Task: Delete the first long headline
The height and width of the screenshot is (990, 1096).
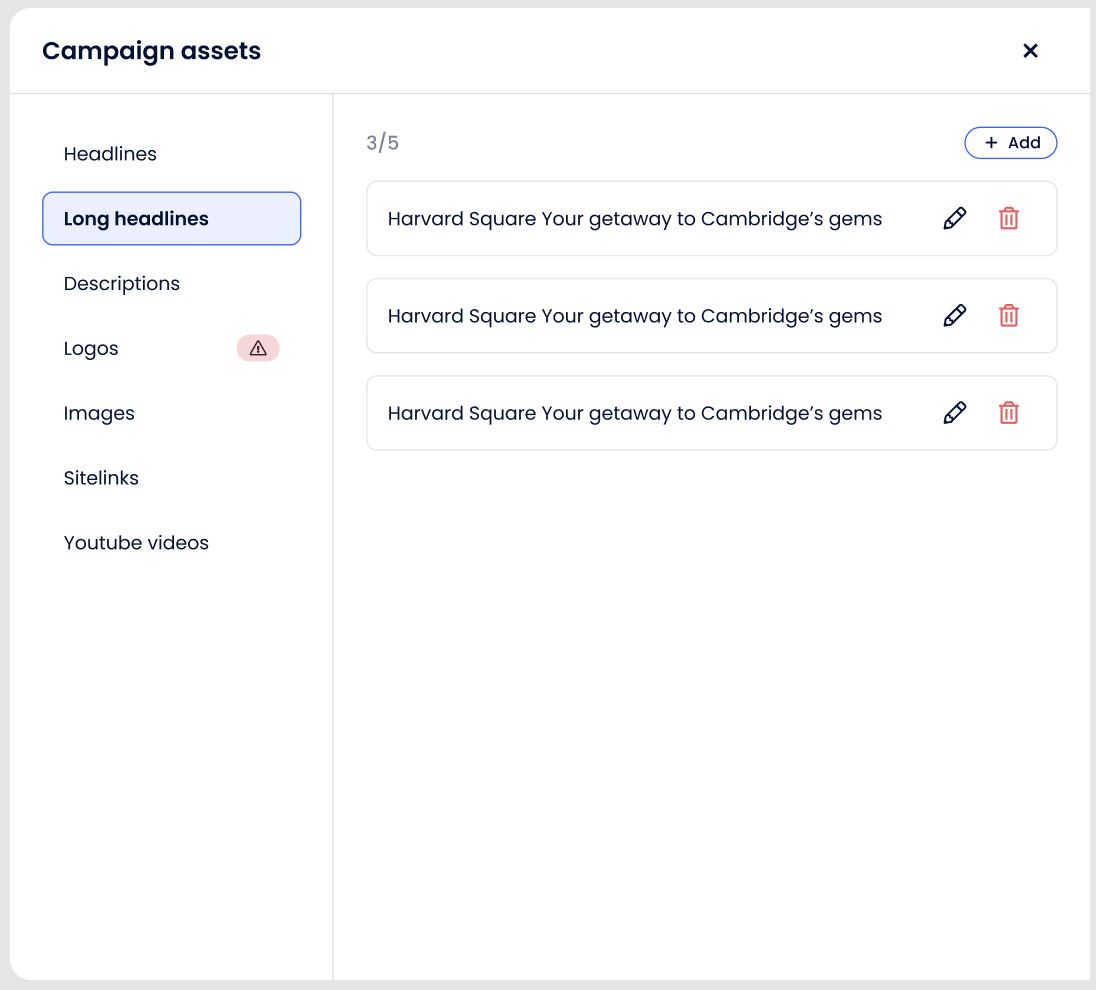Action: [1009, 219]
